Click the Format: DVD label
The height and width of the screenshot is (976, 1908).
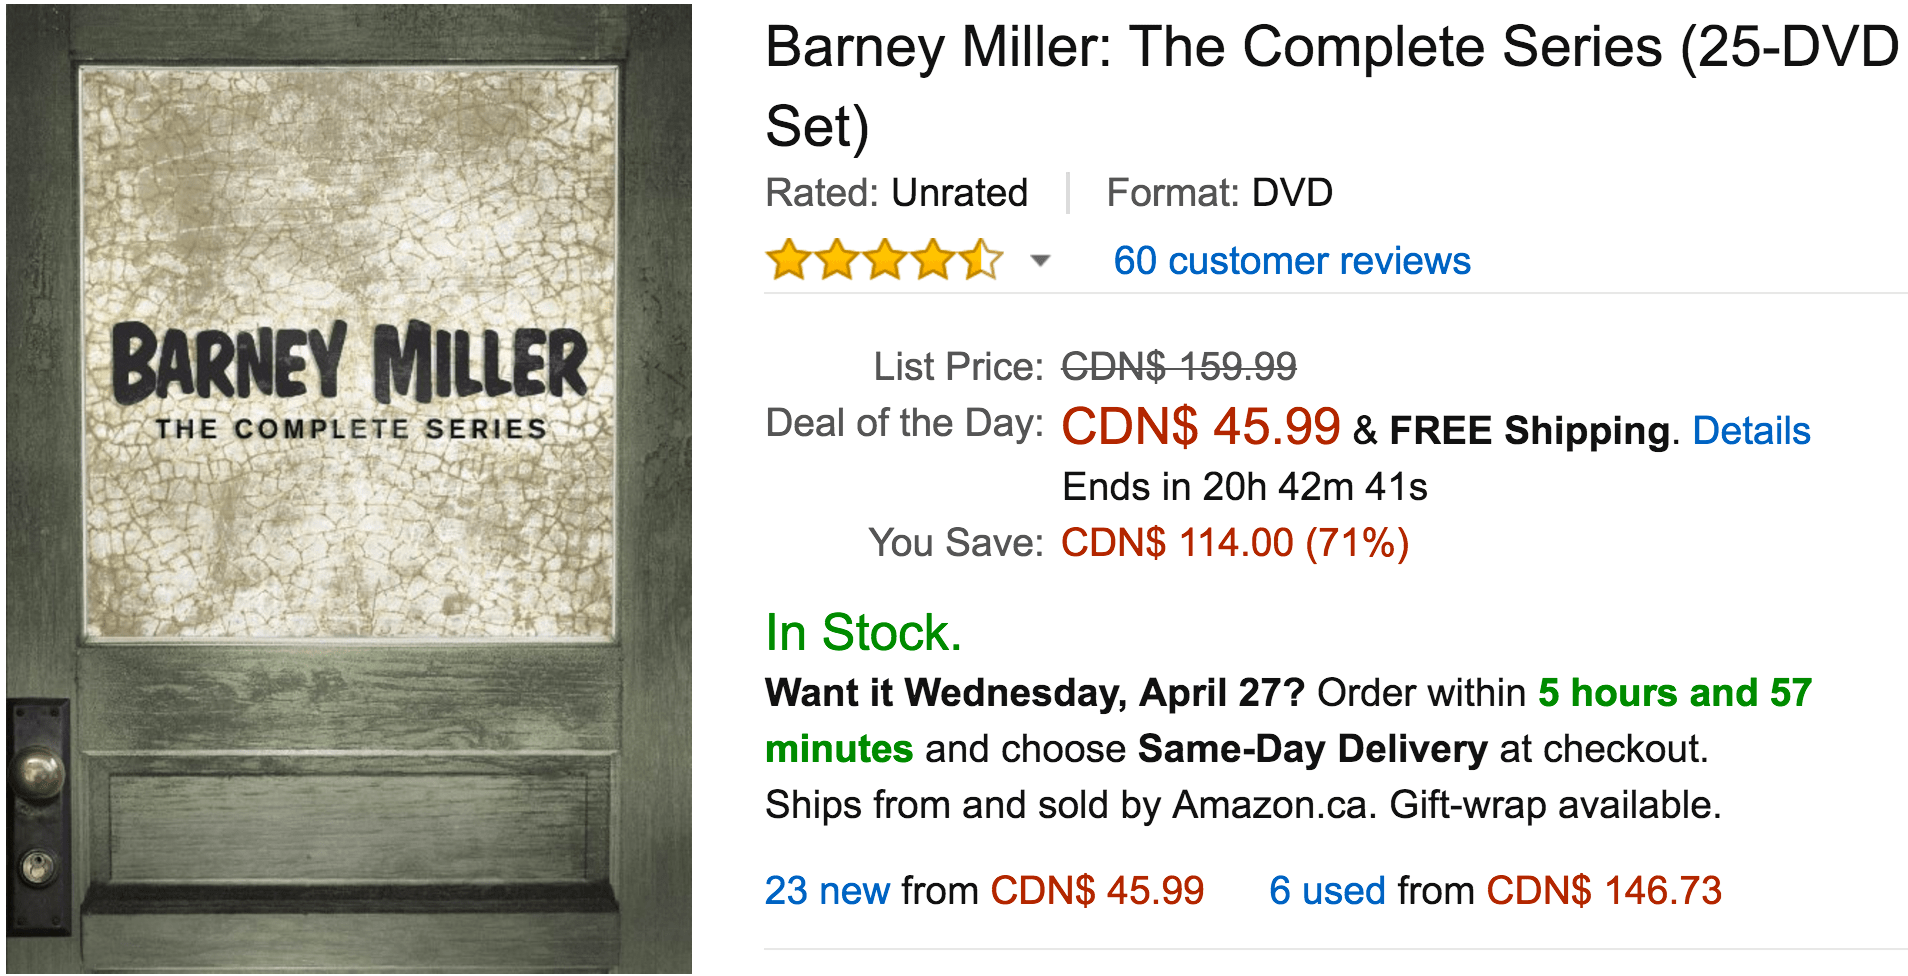(x=1219, y=193)
